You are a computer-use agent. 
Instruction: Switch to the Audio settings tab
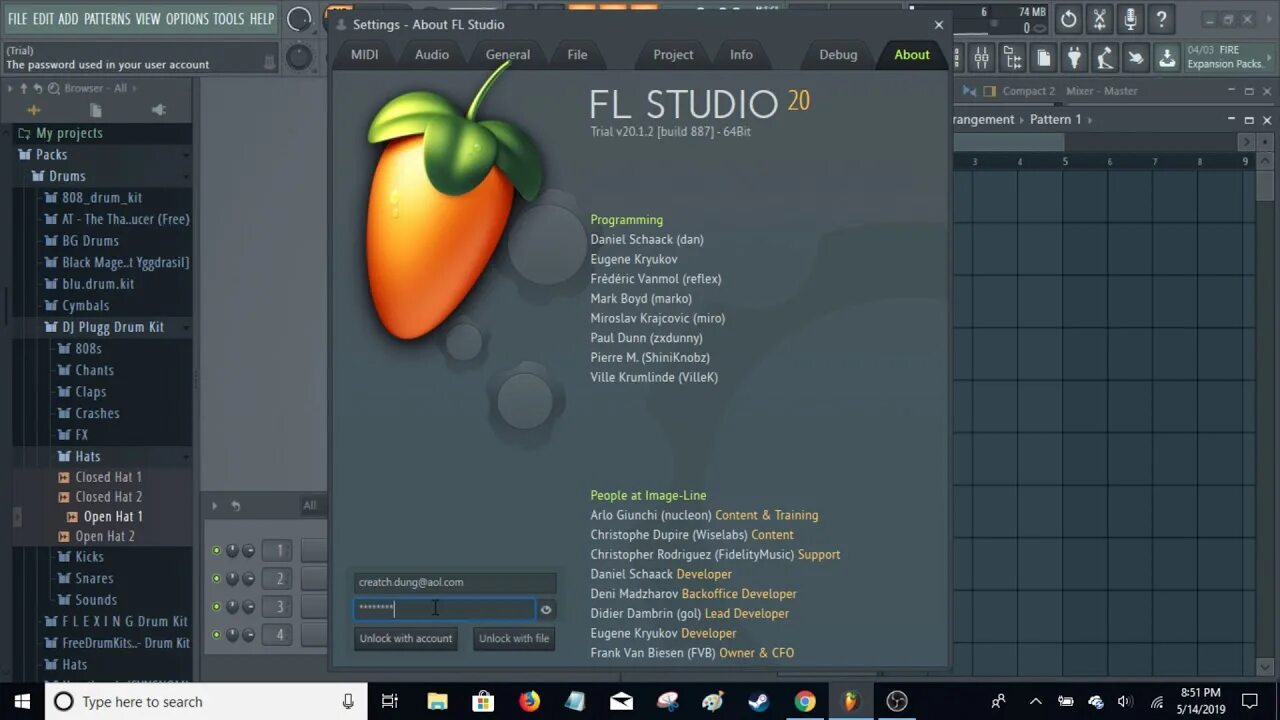(432, 55)
